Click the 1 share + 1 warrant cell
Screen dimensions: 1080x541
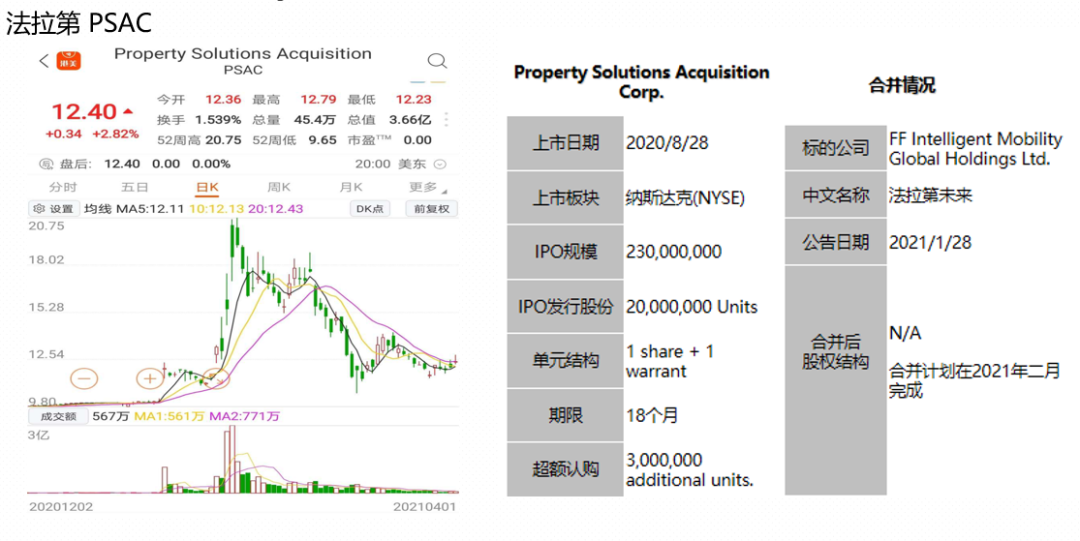[x=670, y=361]
